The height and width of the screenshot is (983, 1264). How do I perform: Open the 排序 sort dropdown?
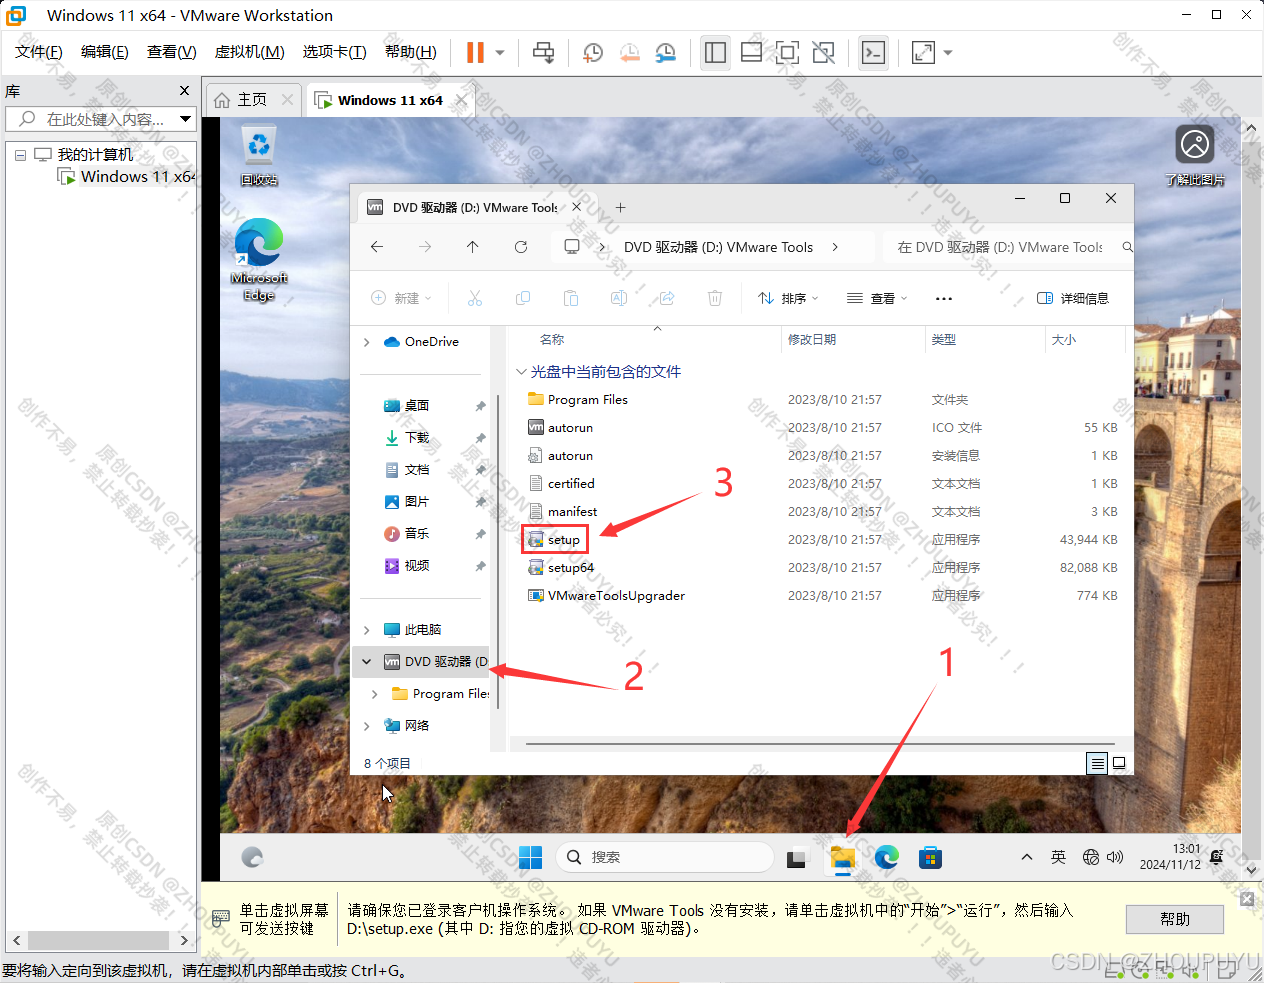tap(788, 298)
